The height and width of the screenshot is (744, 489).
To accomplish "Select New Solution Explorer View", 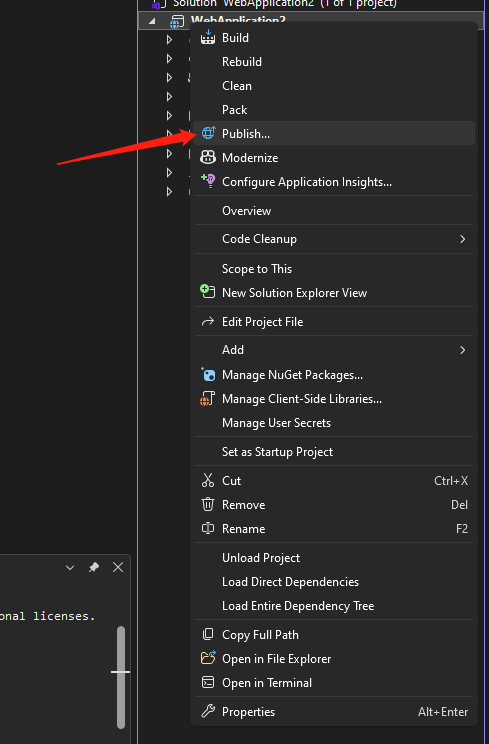I will point(334,293).
